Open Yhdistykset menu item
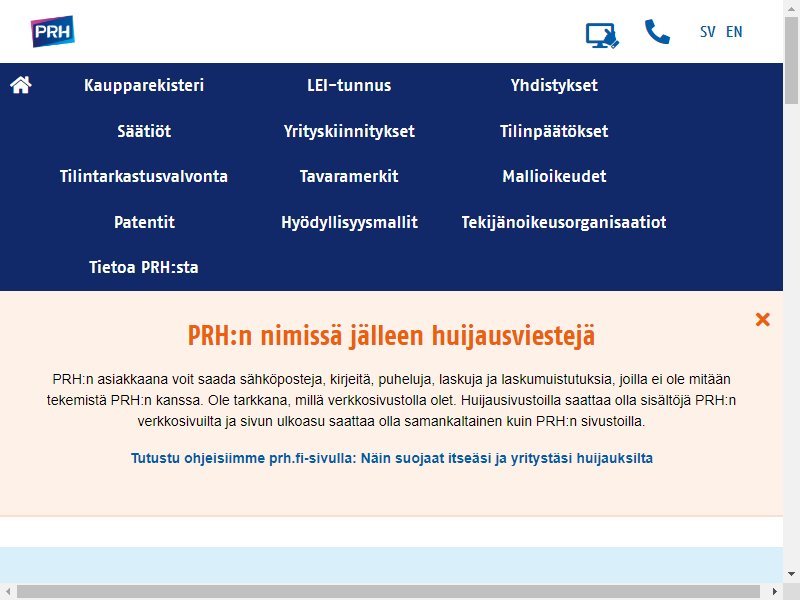The height and width of the screenshot is (600, 800). coord(554,85)
